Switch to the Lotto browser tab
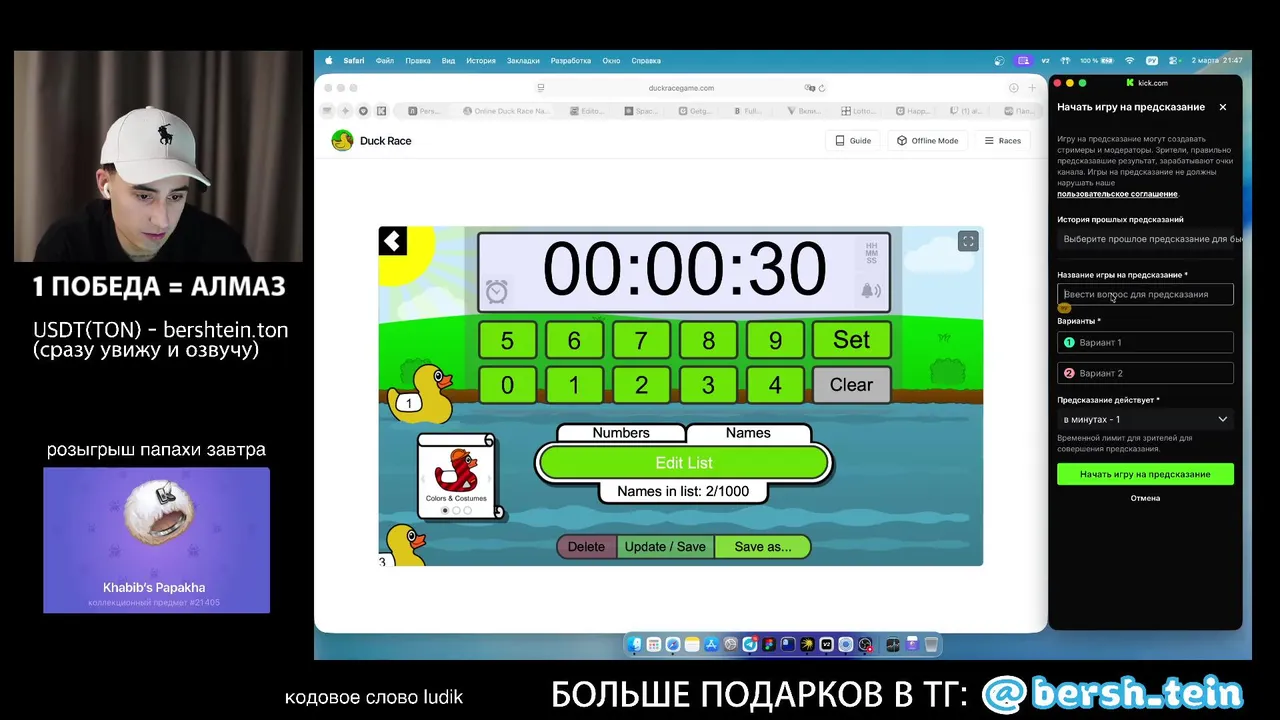This screenshot has height=720, width=1280. 861,111
